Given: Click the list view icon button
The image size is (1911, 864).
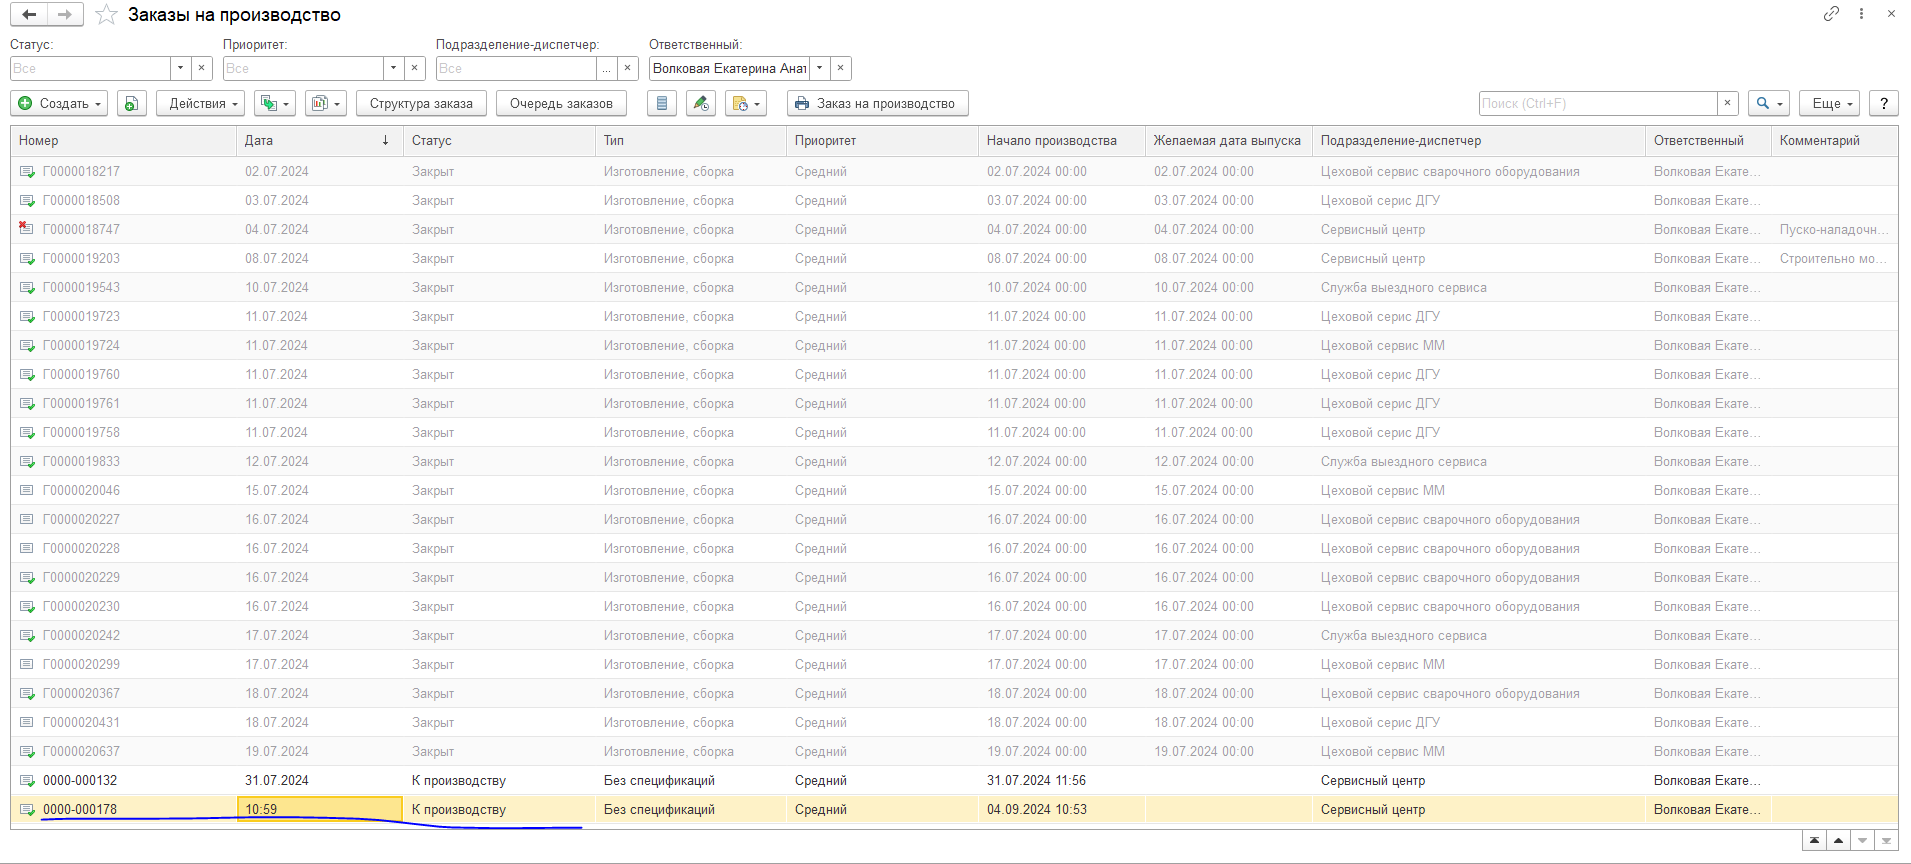Looking at the screenshot, I should (662, 103).
